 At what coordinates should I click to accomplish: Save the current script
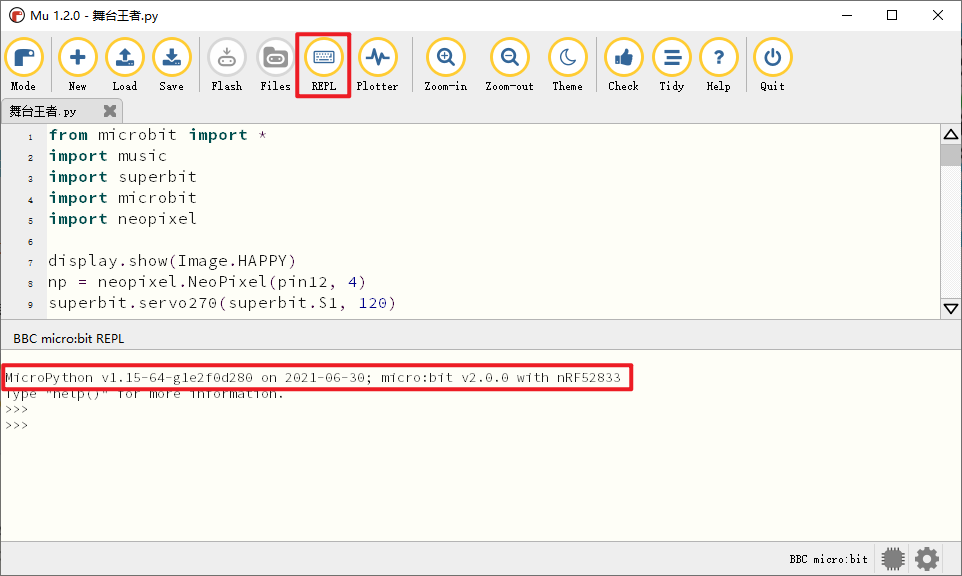tap(172, 64)
